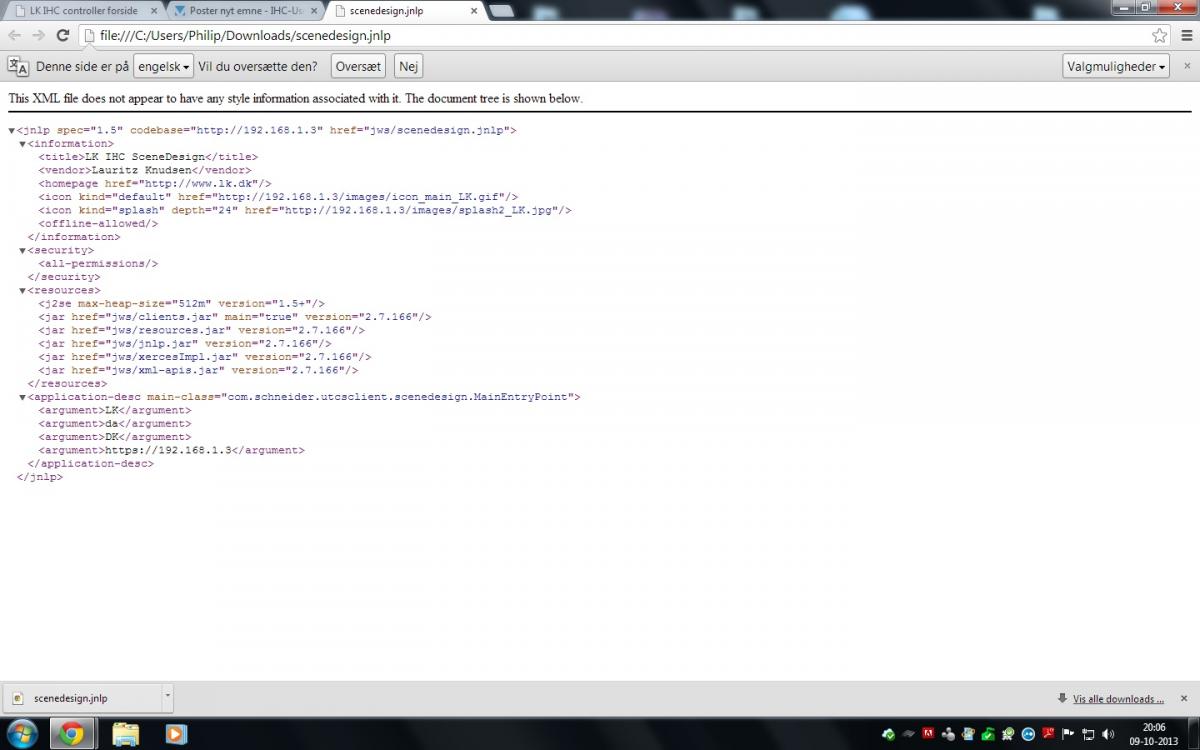Open the scenedesign.jnlp download item arrow menu

[167, 698]
